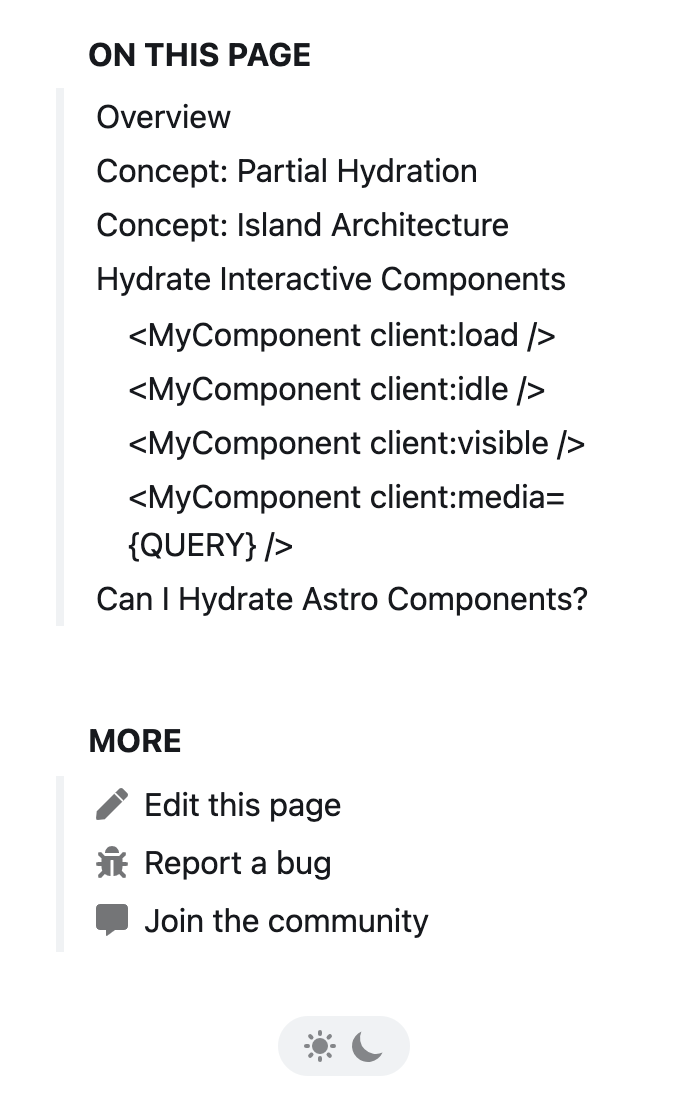Click the bug icon next to Report a bug
The image size is (680, 1102).
tap(113, 862)
